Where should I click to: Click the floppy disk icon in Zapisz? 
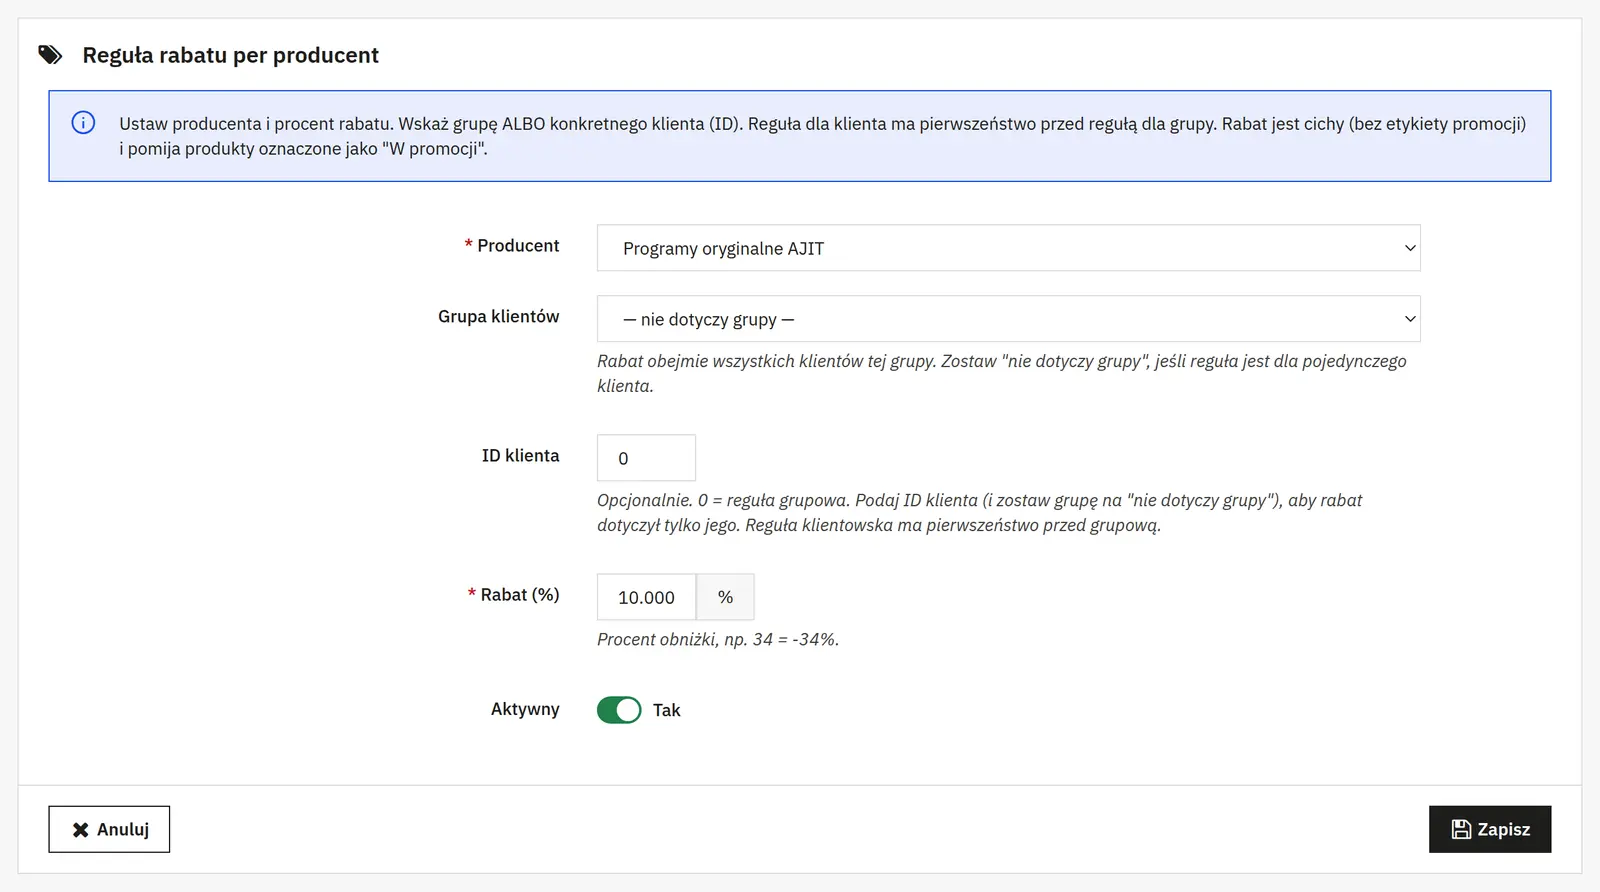pos(1461,829)
